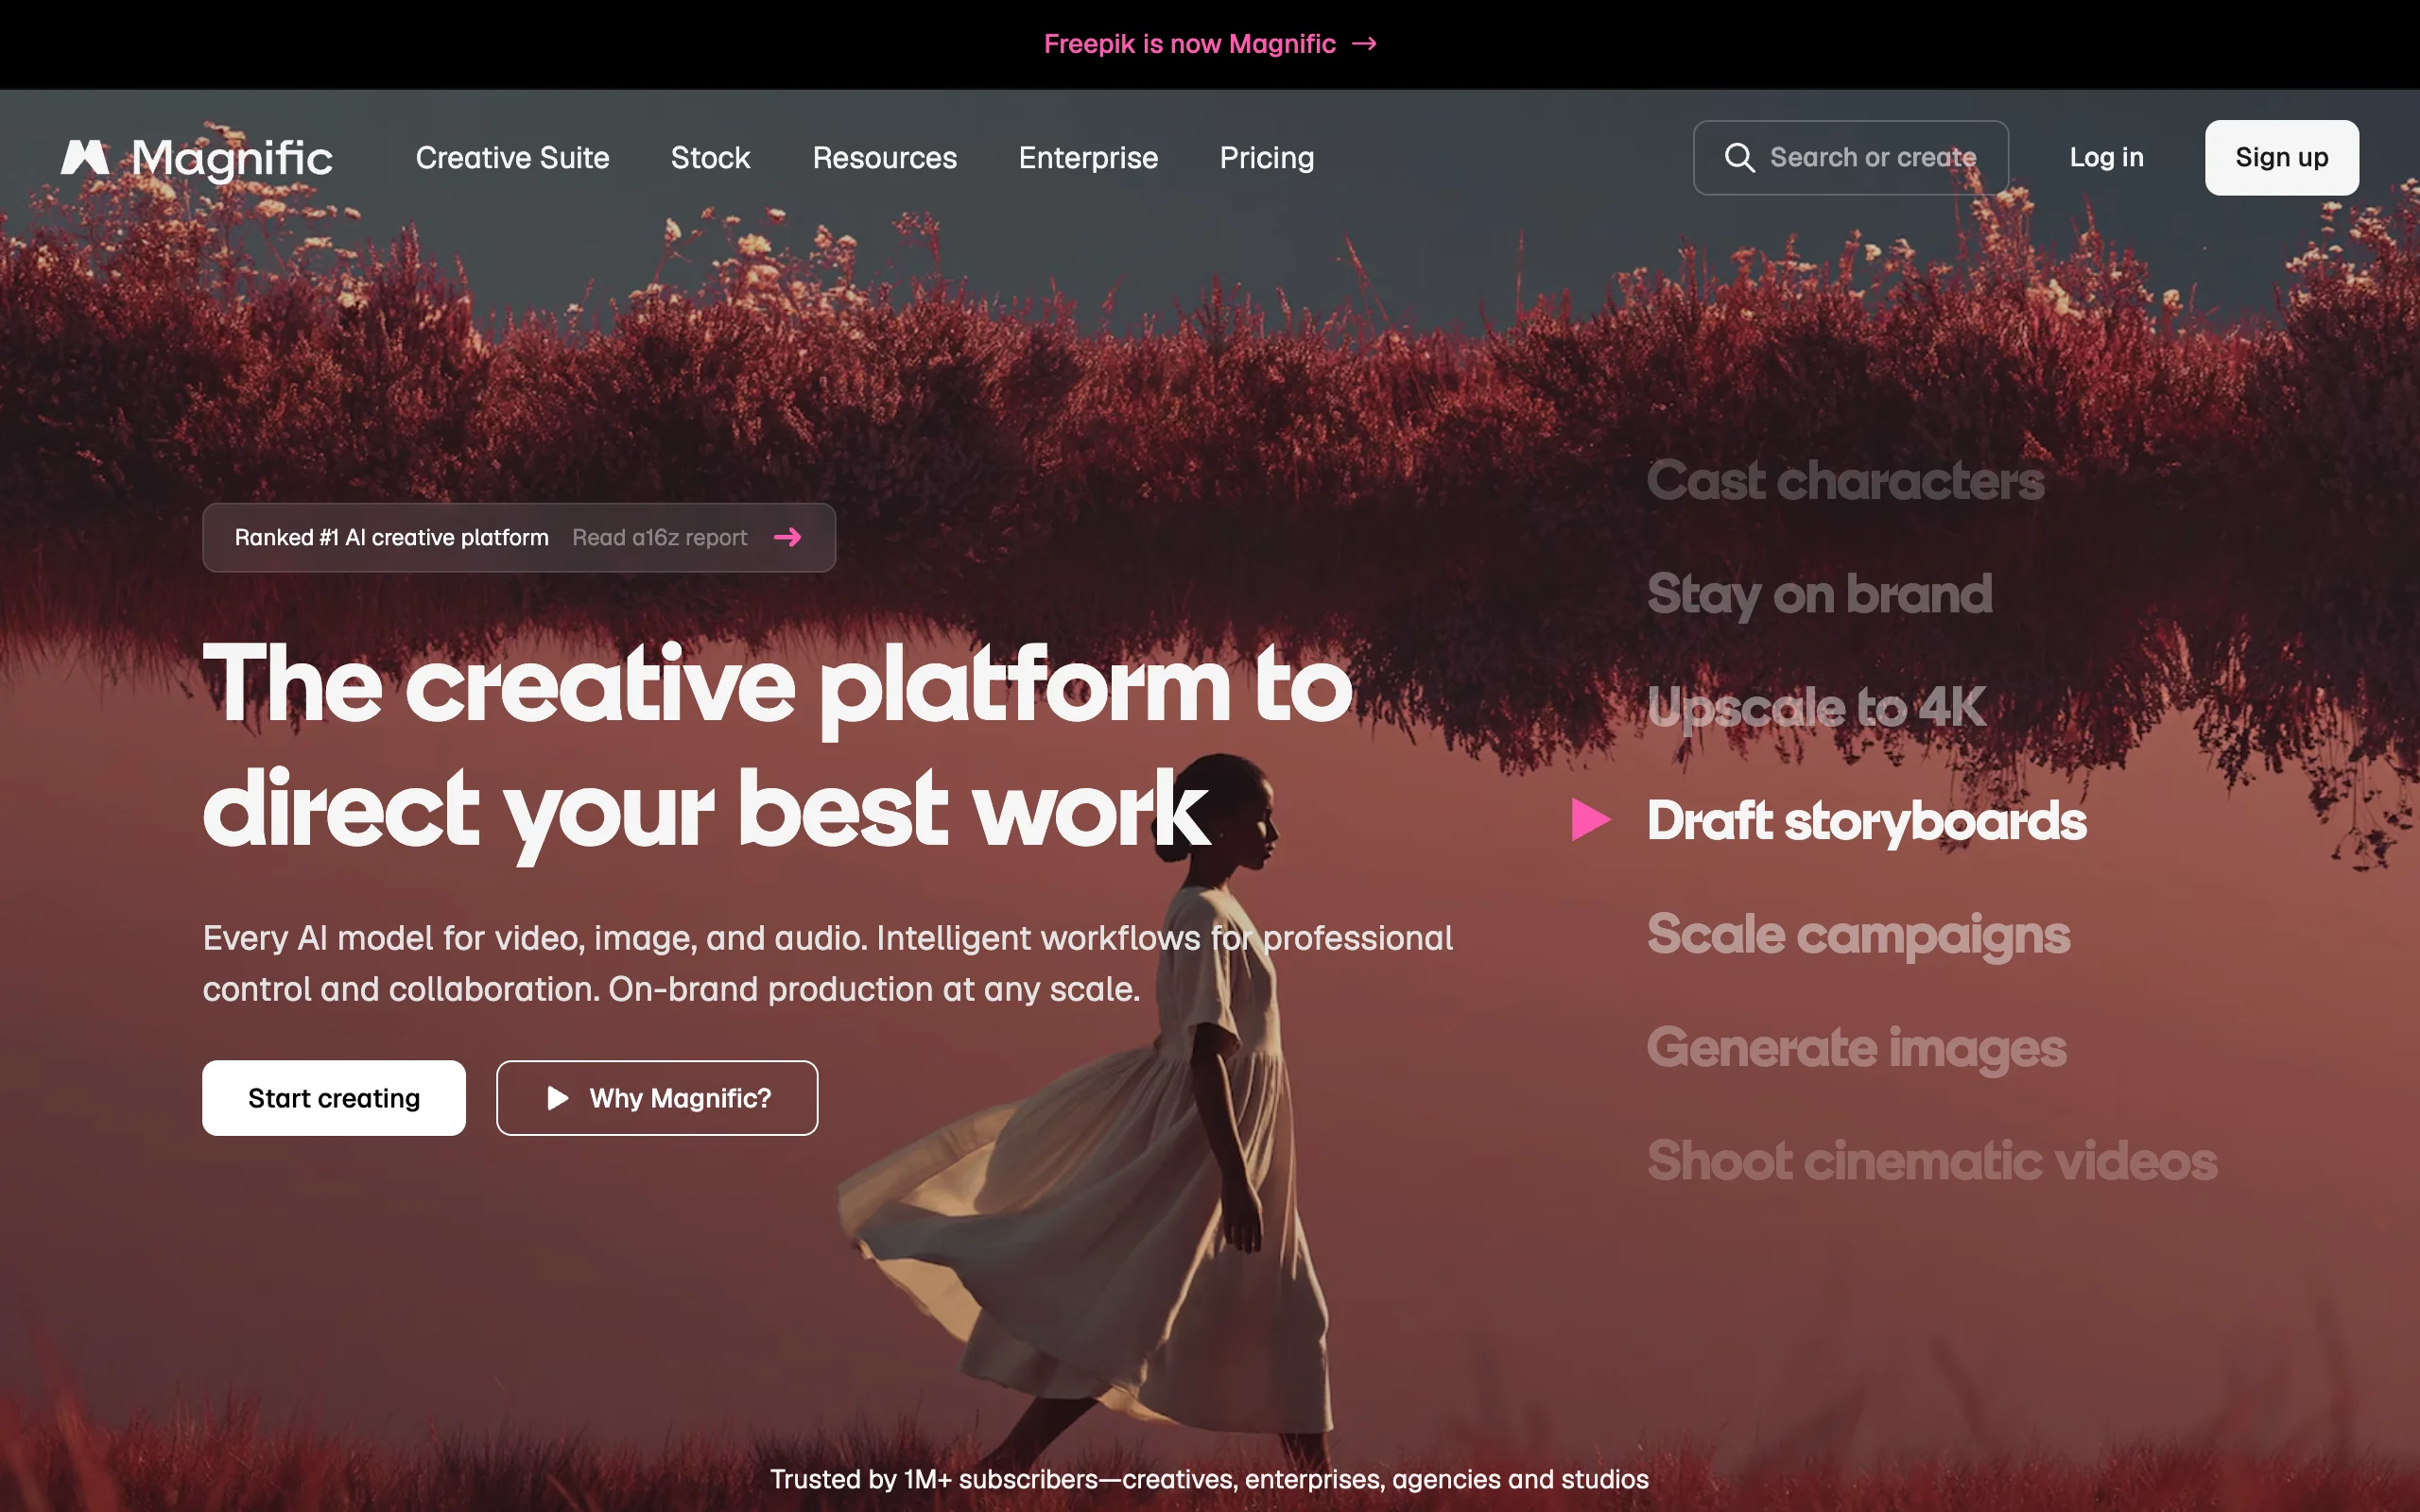Click the Log in link
Image resolution: width=2420 pixels, height=1512 pixels.
click(x=2106, y=157)
